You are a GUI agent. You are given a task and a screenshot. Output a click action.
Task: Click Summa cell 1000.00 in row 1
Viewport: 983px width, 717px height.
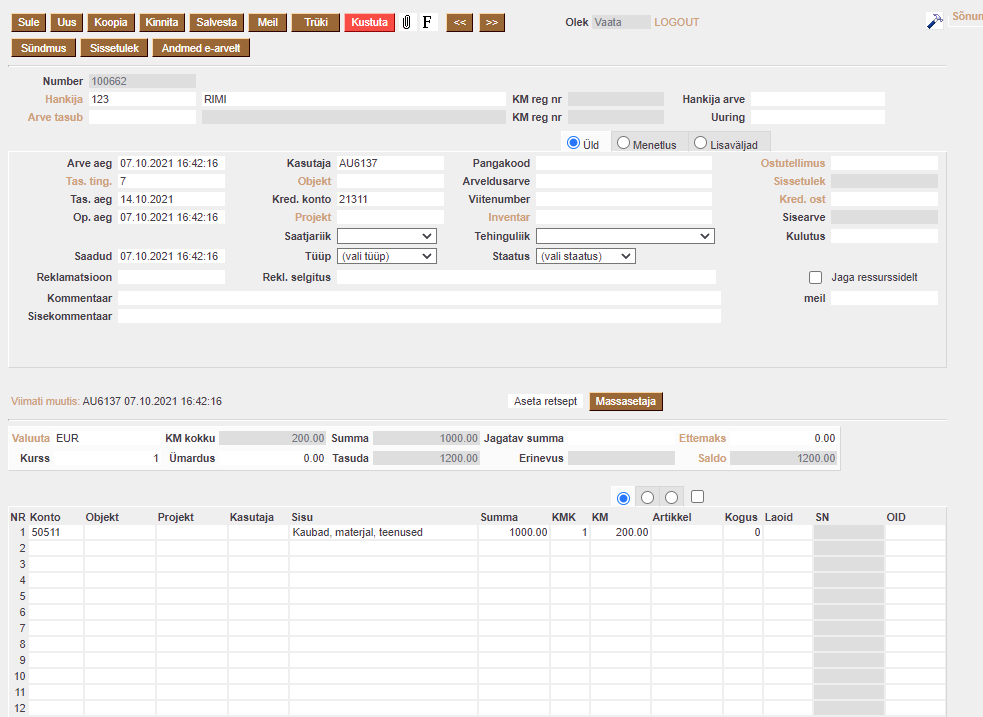pos(514,532)
